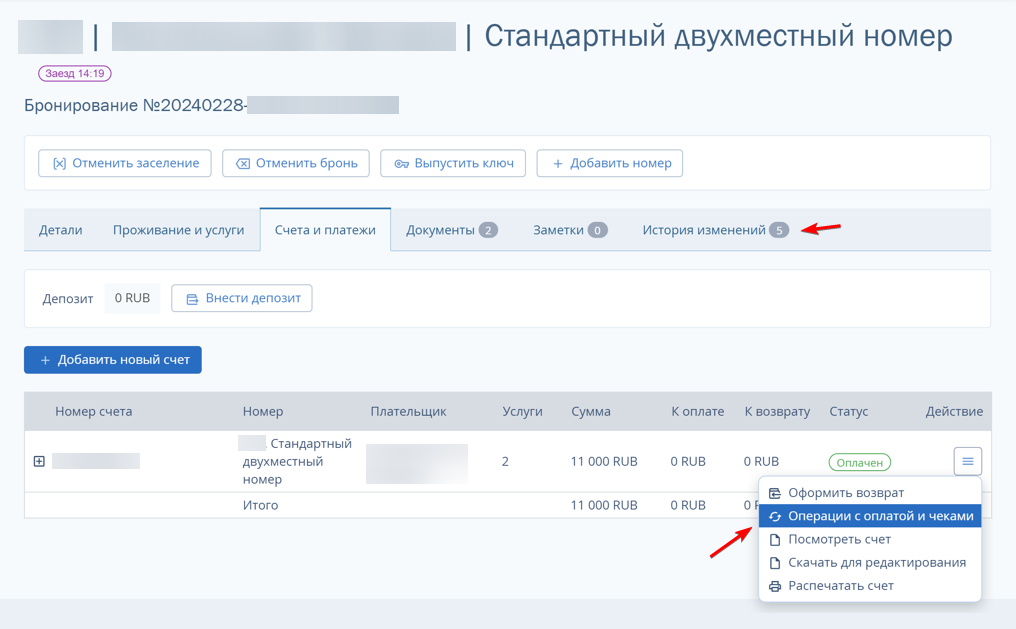This screenshot has height=629, width=1016.
Task: Add a room with Добавить номер
Action: 610,163
